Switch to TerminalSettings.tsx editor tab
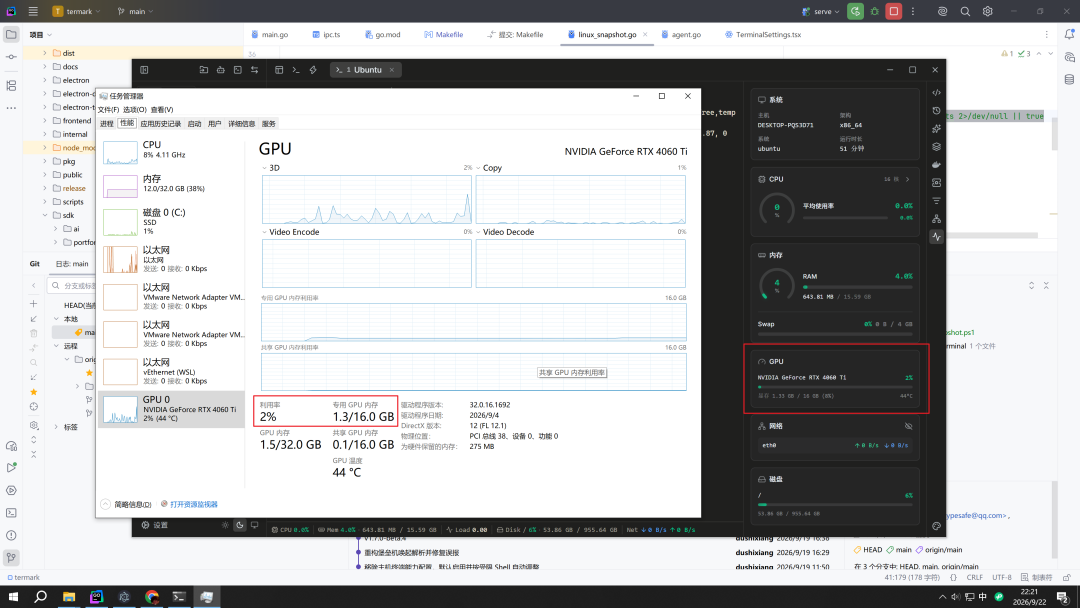 pyautogui.click(x=762, y=34)
